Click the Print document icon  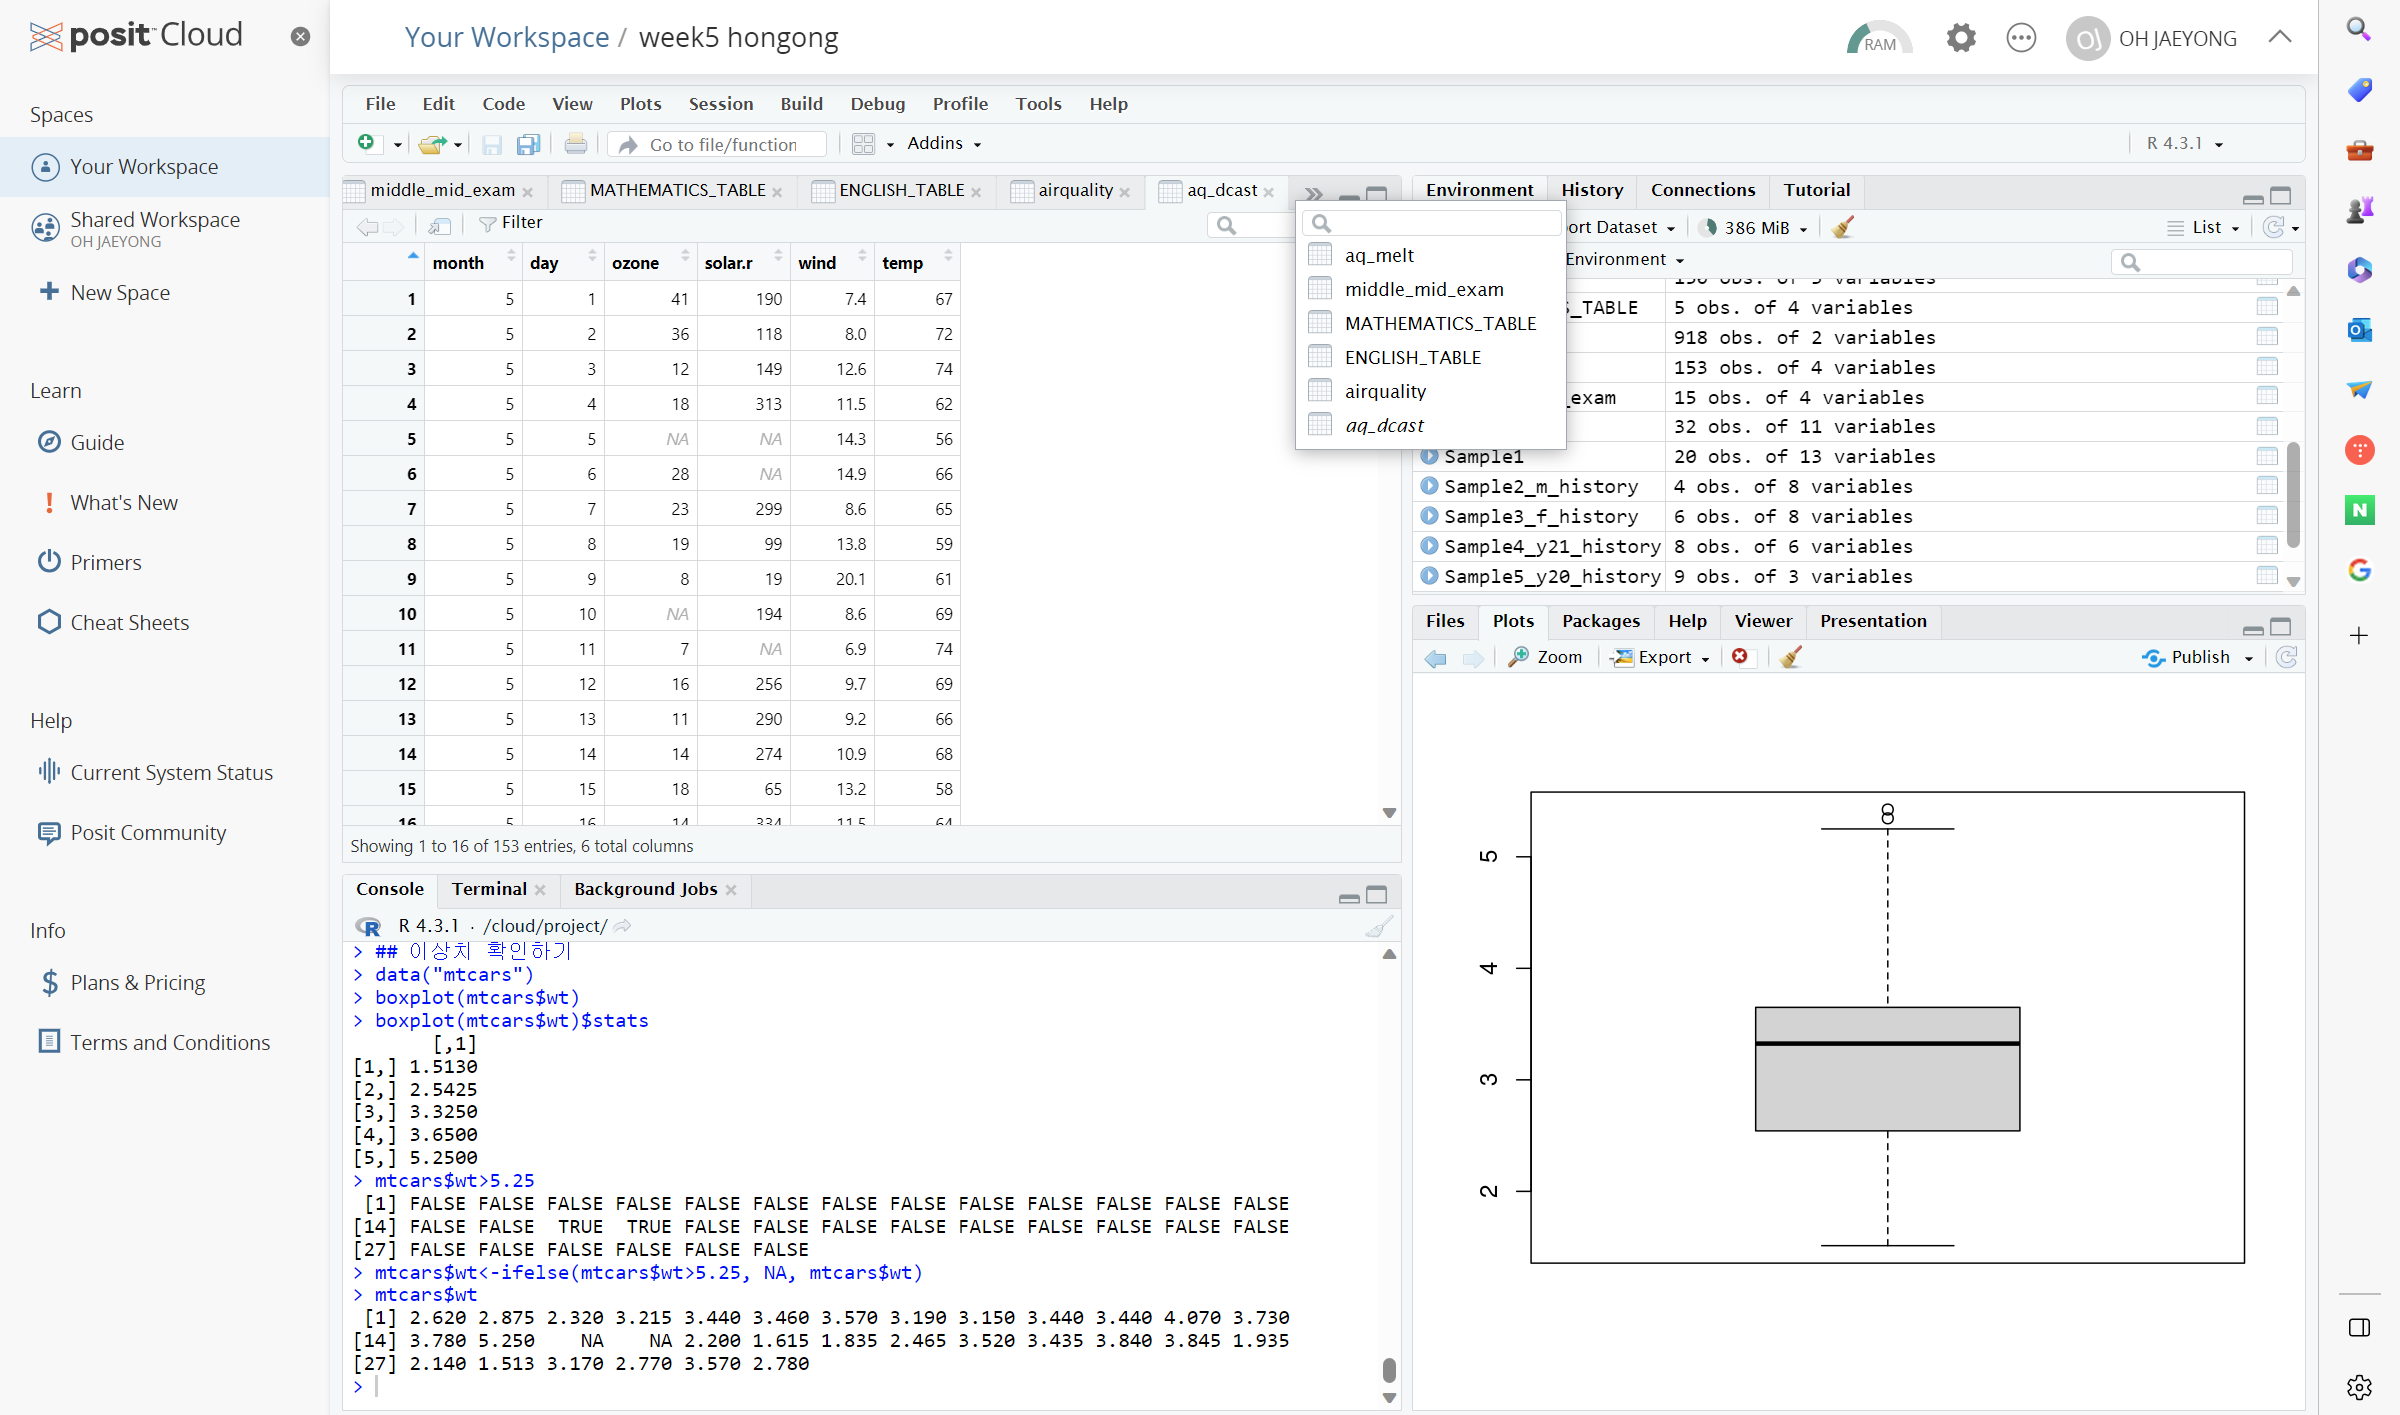(576, 145)
